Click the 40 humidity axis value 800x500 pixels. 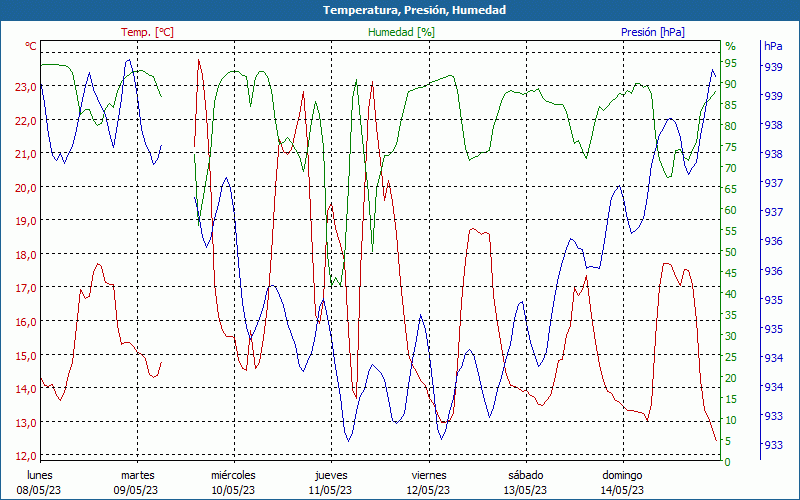[731, 294]
